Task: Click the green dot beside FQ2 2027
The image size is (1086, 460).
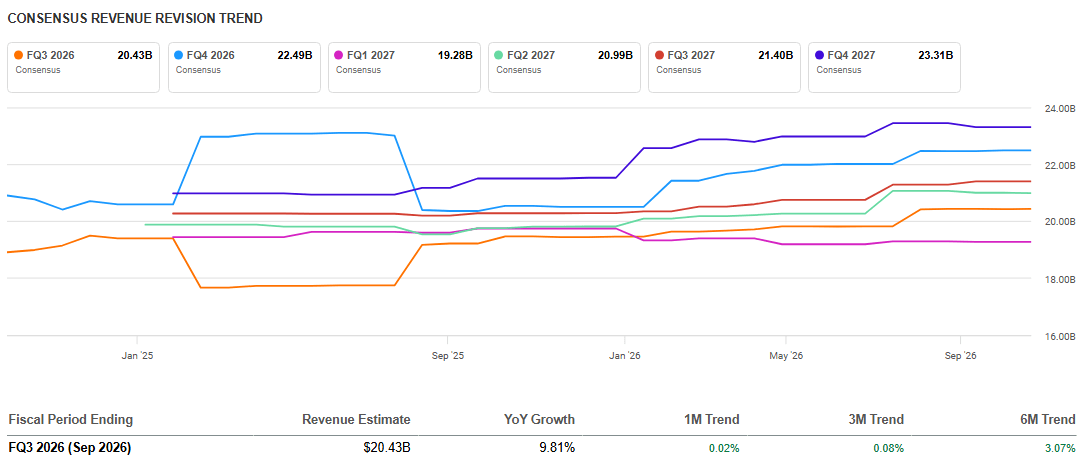Action: [499, 56]
